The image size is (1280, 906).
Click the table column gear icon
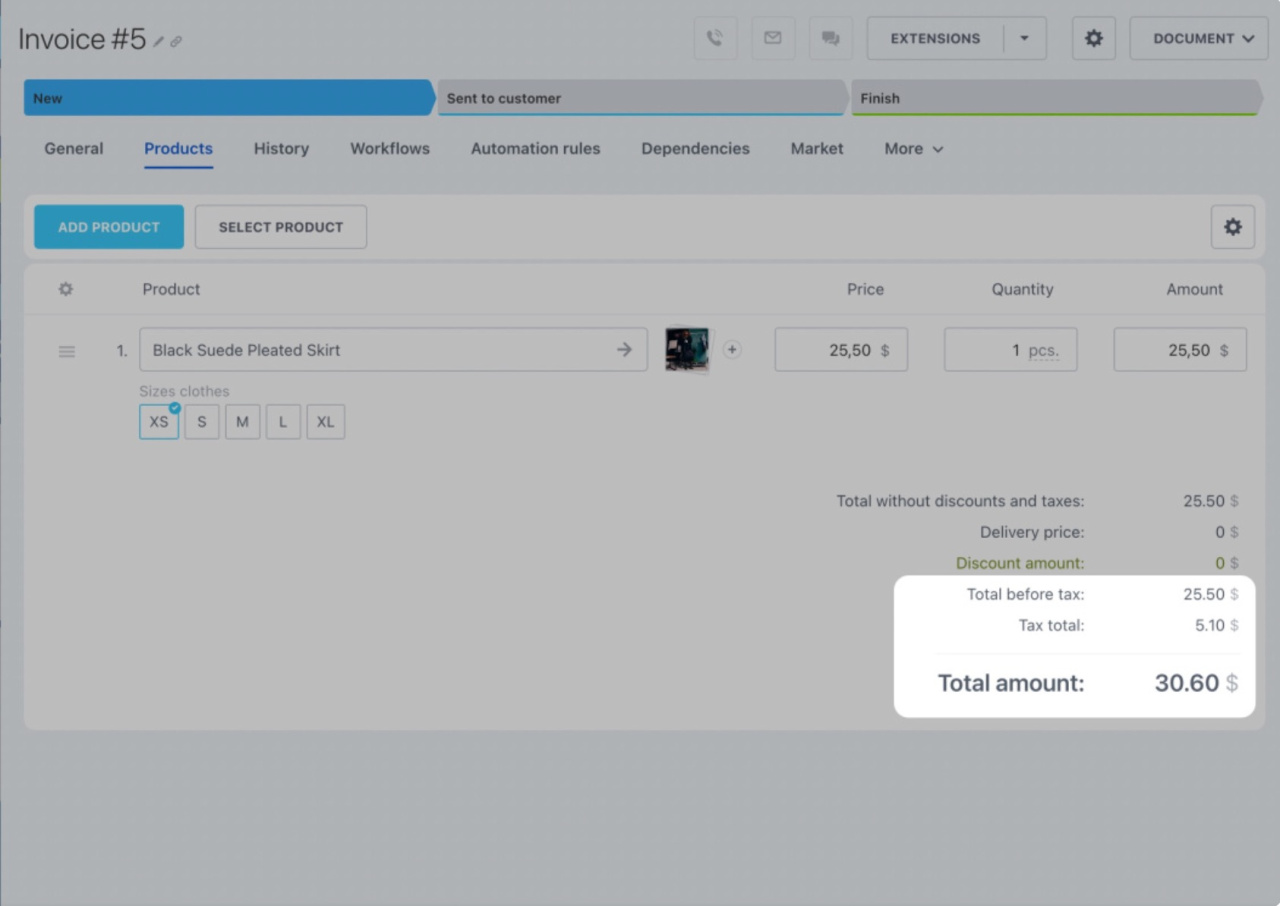point(66,289)
